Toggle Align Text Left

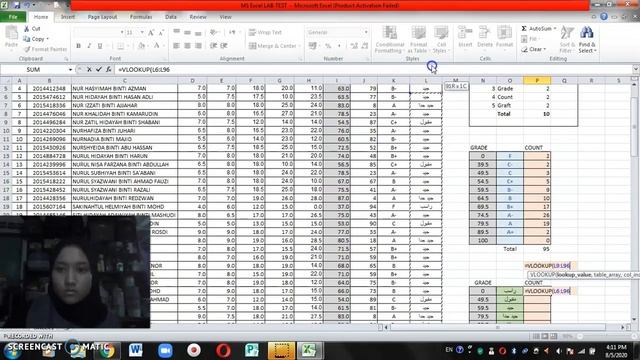click(176, 46)
